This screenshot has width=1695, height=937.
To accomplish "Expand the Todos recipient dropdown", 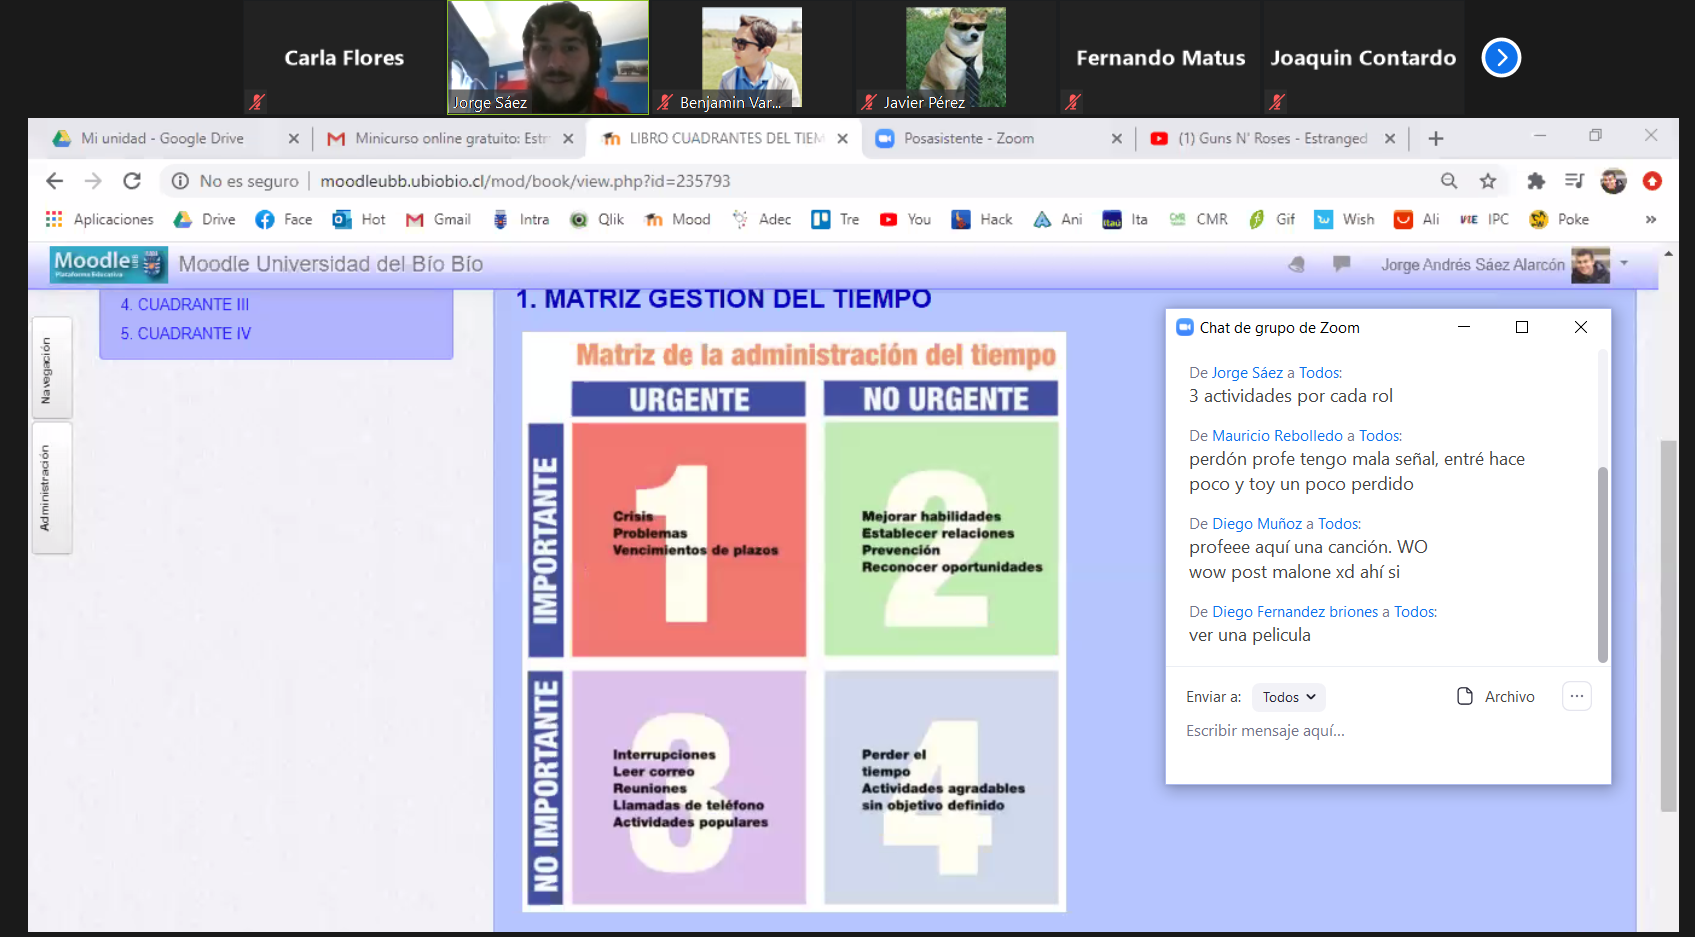I will tap(1288, 697).
